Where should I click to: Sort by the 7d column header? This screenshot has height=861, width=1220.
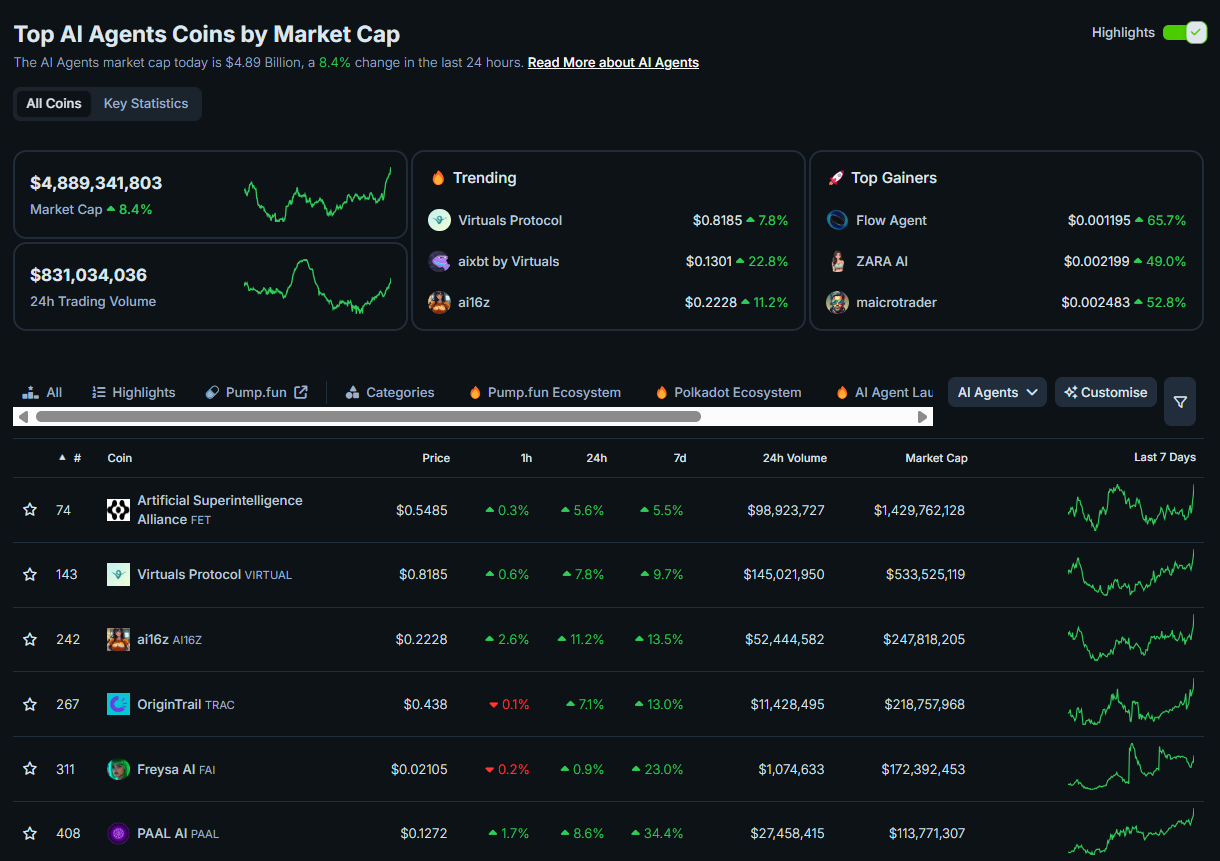[680, 458]
